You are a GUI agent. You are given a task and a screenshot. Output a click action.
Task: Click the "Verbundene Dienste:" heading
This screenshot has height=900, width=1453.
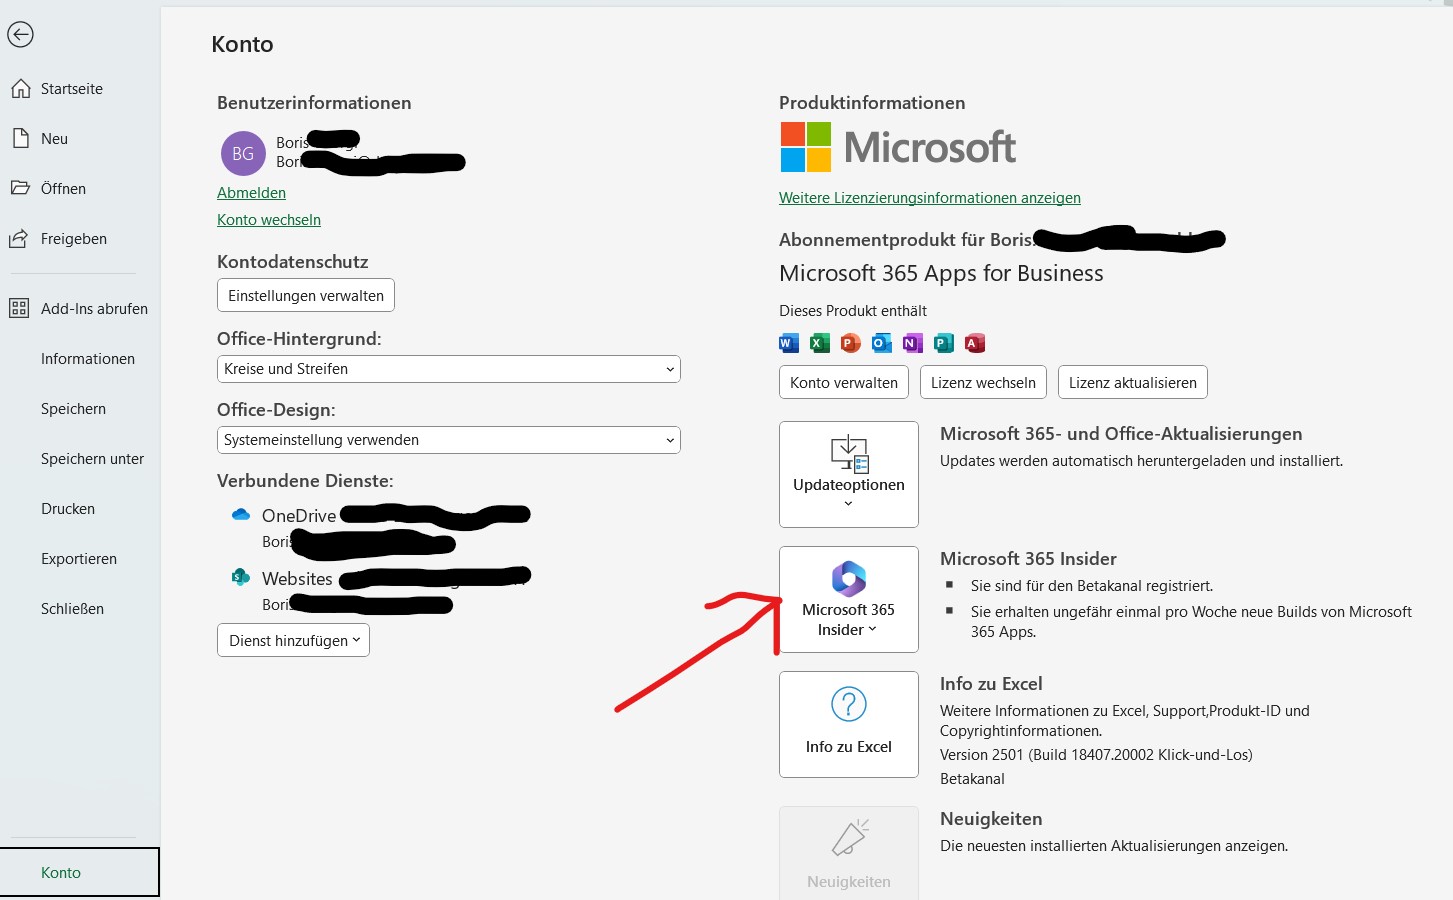(305, 481)
